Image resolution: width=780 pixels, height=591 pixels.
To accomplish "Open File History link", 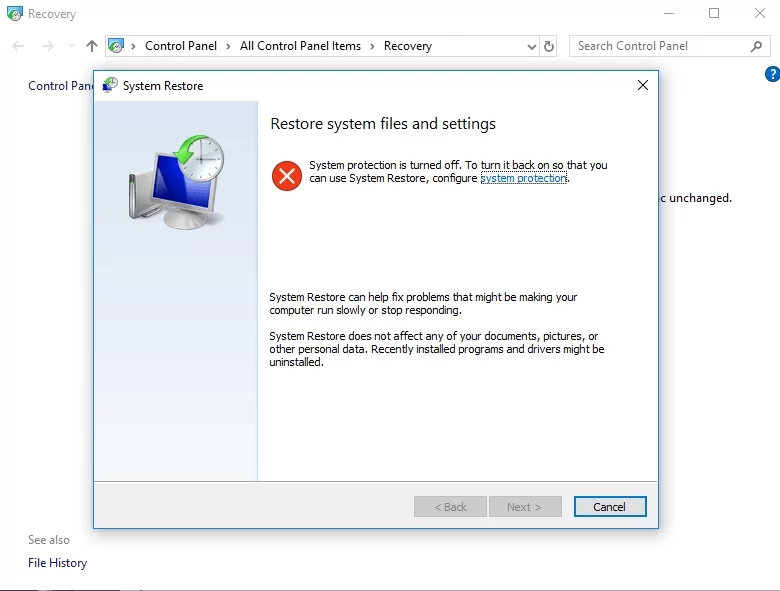I will [x=57, y=563].
